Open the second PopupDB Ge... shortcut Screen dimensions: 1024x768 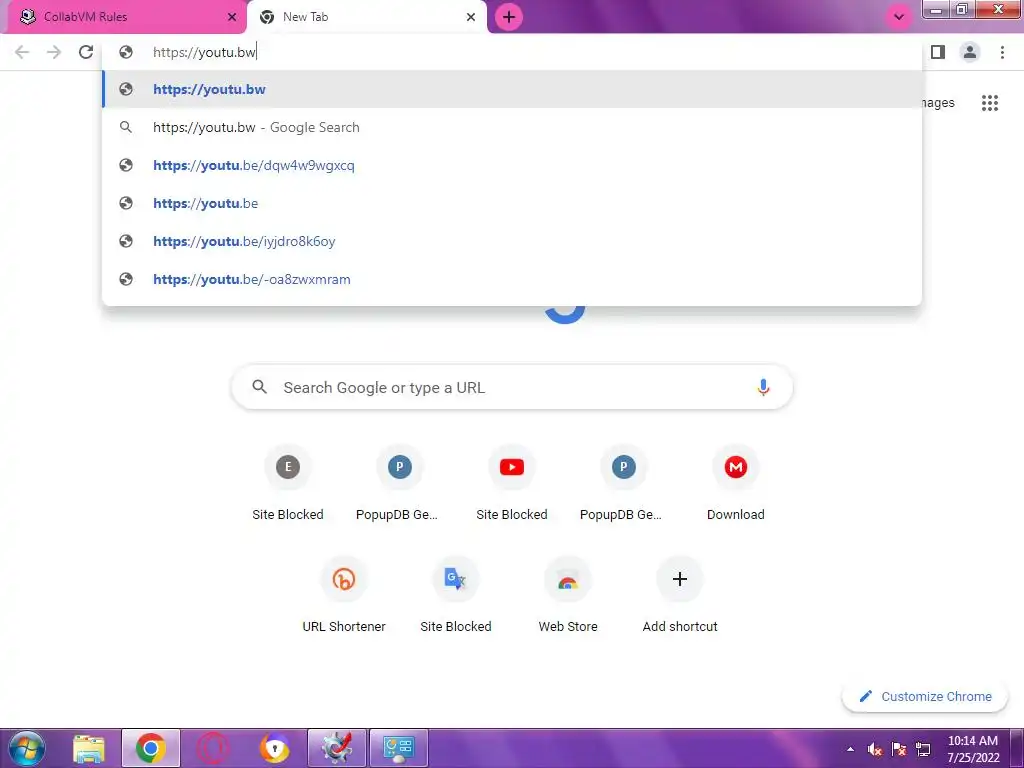(x=624, y=482)
